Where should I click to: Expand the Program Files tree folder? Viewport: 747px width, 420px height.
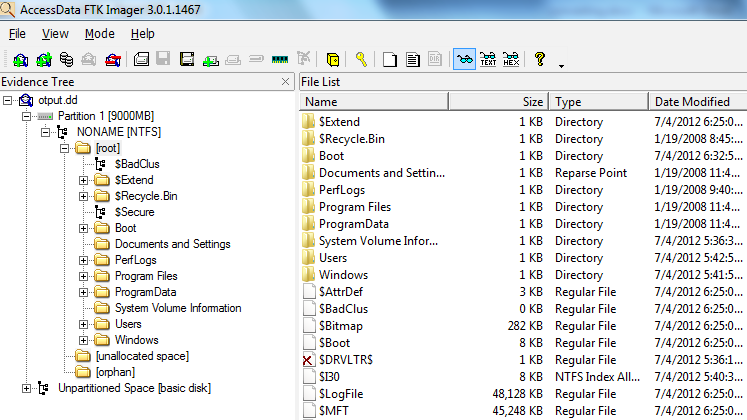pyautogui.click(x=83, y=277)
